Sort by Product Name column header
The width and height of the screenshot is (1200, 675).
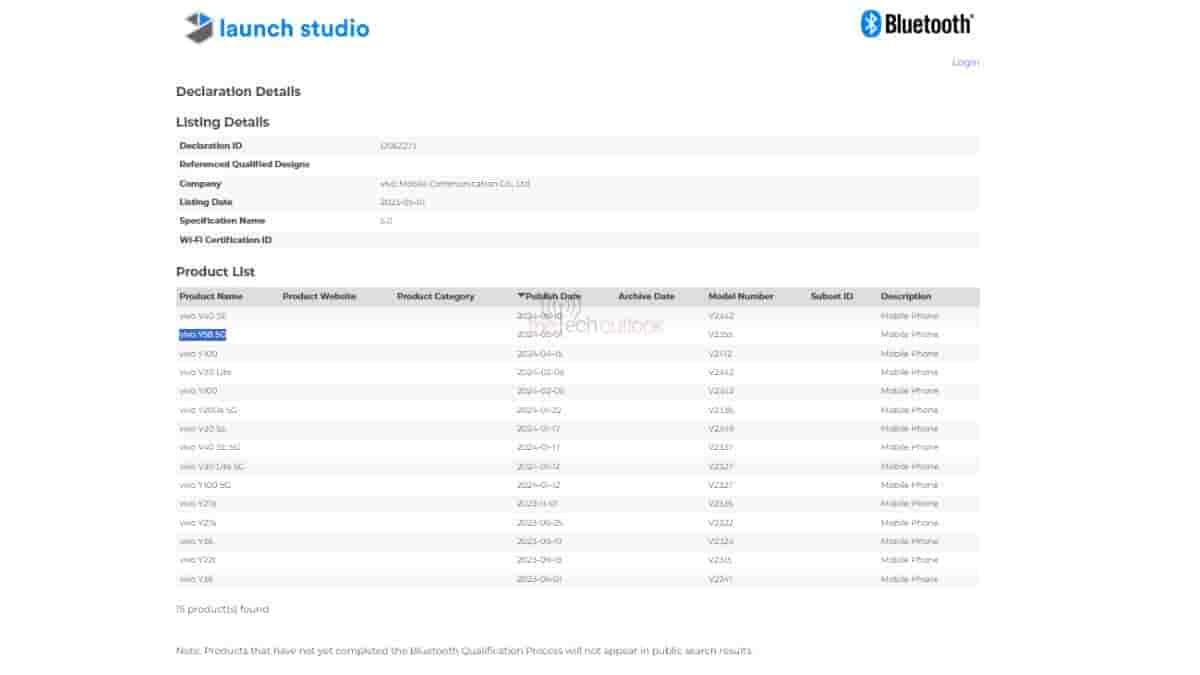pyautogui.click(x=211, y=297)
